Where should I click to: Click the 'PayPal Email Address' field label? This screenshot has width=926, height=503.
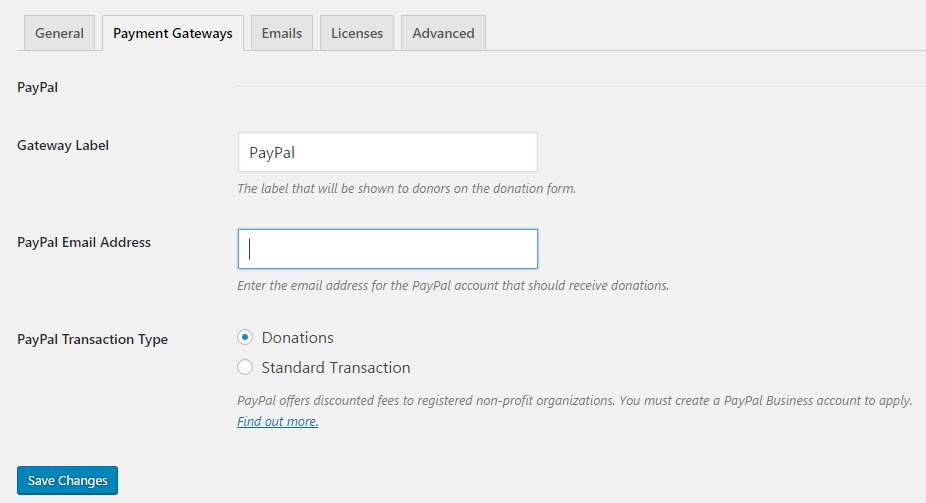point(84,242)
